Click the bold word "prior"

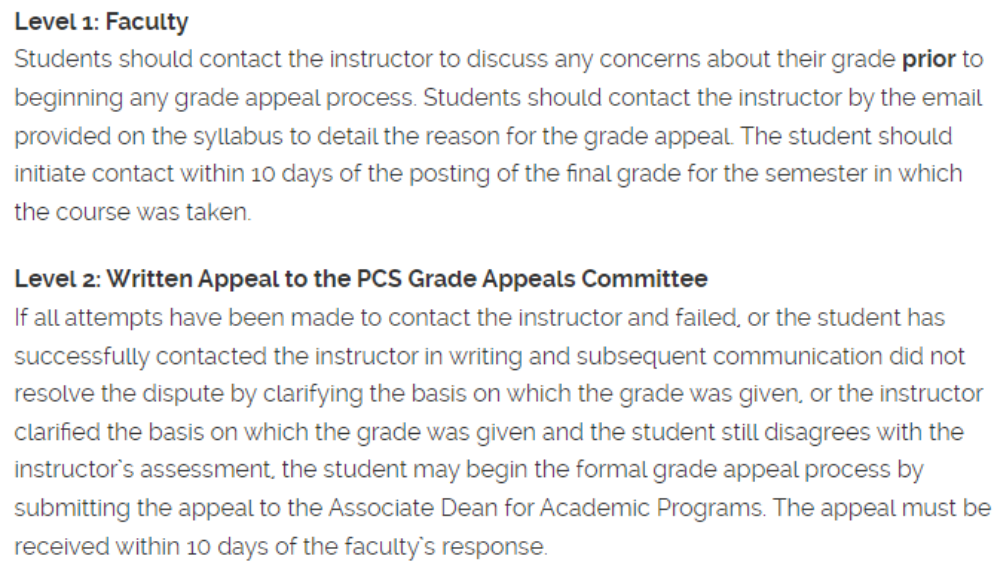click(x=929, y=58)
